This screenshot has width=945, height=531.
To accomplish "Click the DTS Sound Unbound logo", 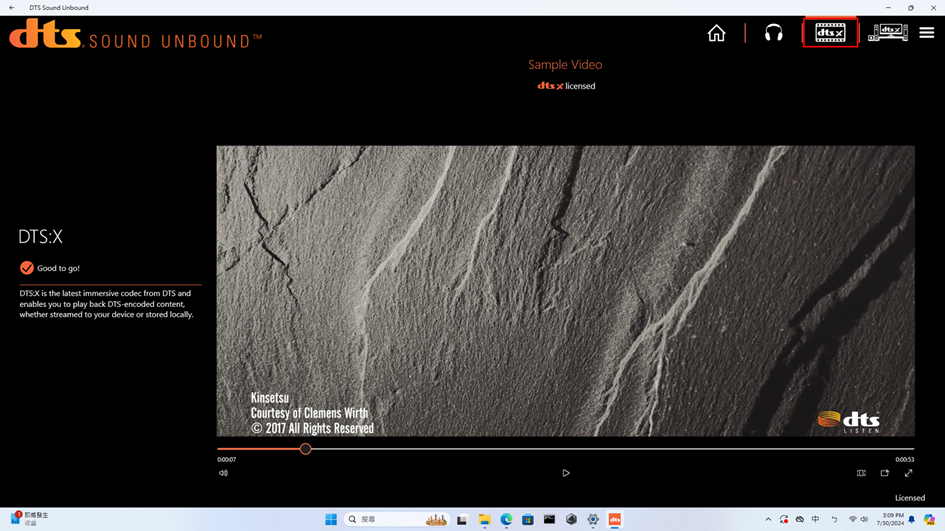I will 136,33.
